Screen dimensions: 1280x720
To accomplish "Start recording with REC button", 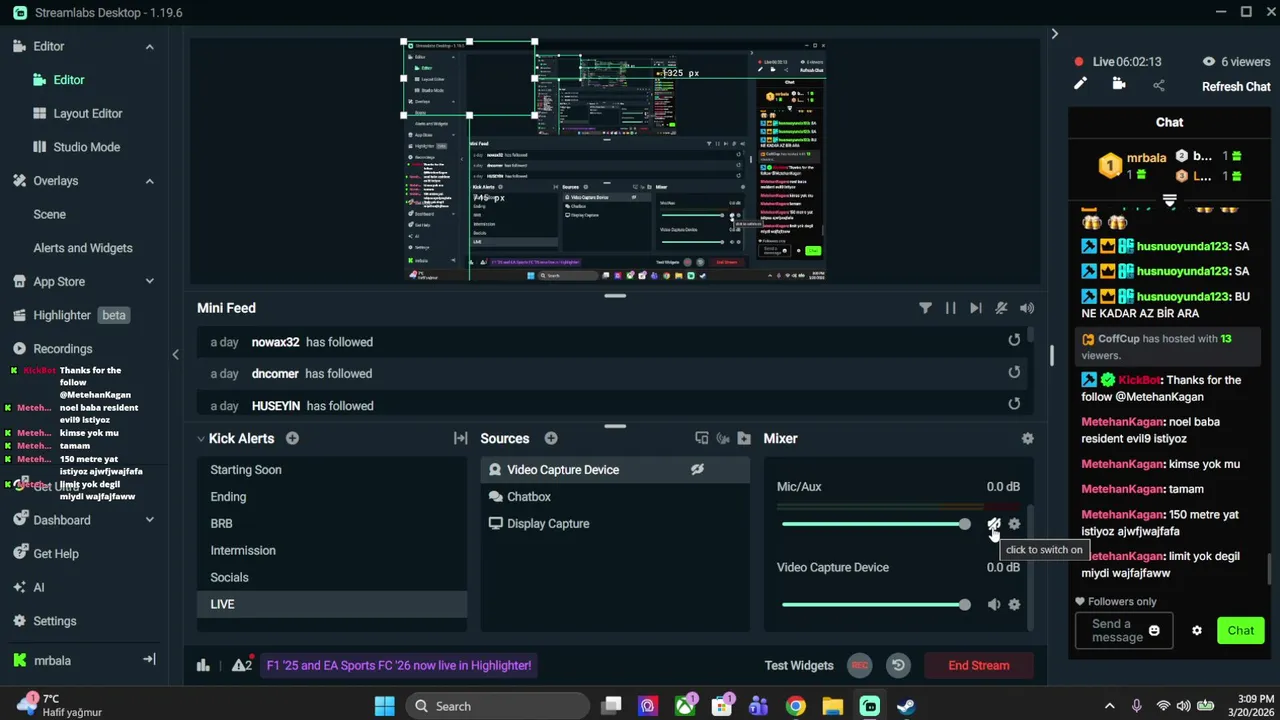I will 858,665.
